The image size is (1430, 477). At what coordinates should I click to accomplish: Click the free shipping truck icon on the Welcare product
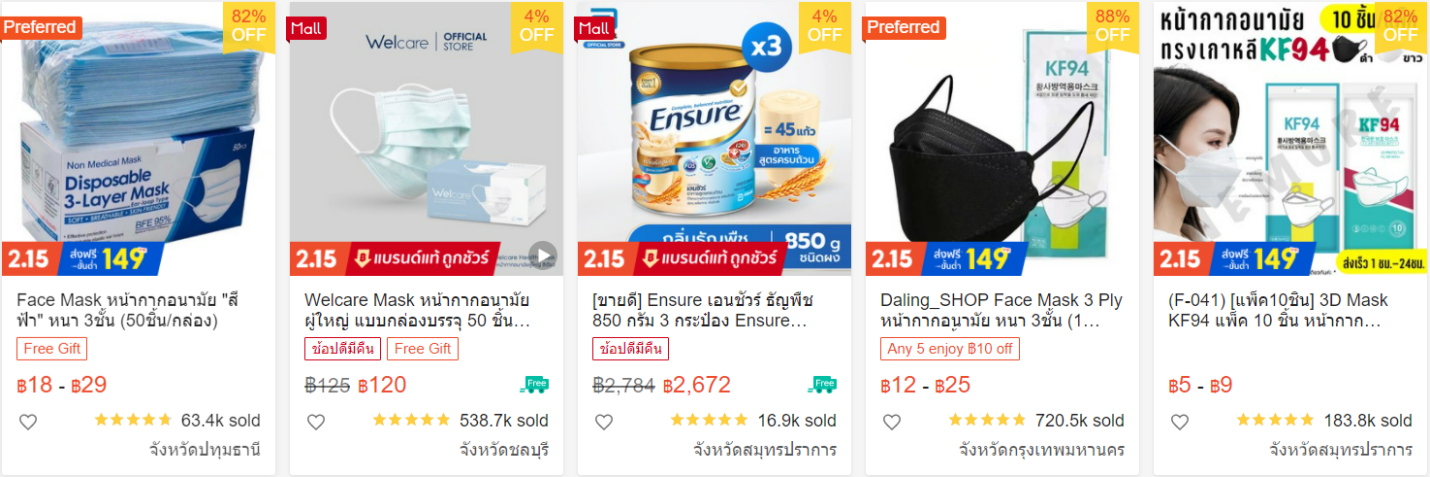click(535, 385)
